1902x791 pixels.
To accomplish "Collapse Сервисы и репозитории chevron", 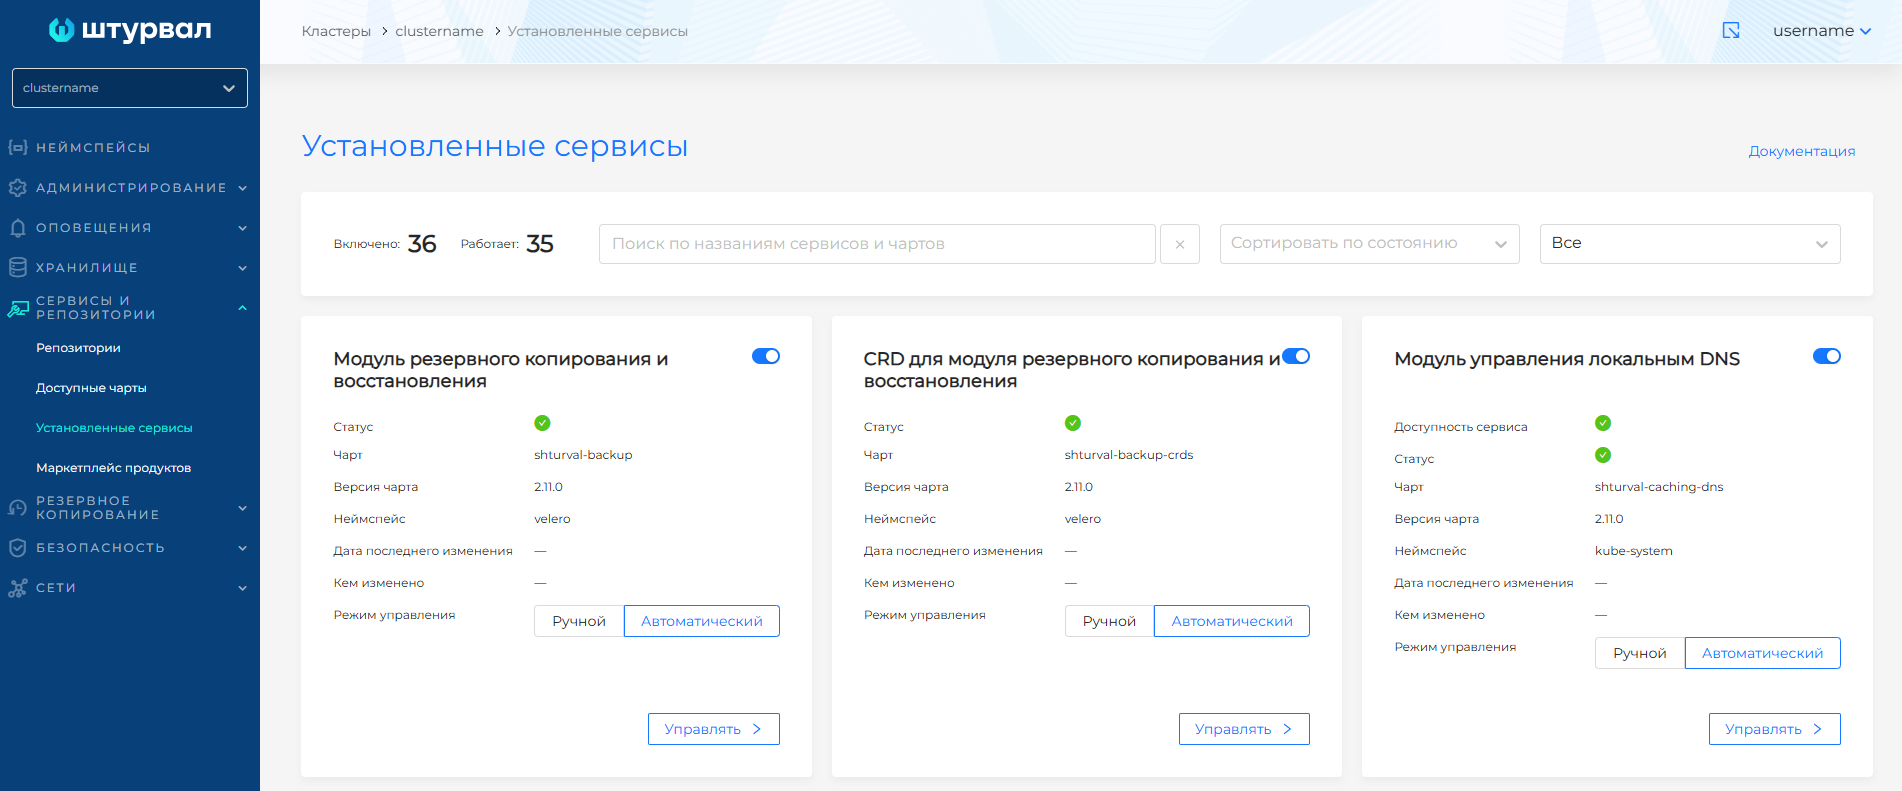I will [x=243, y=308].
